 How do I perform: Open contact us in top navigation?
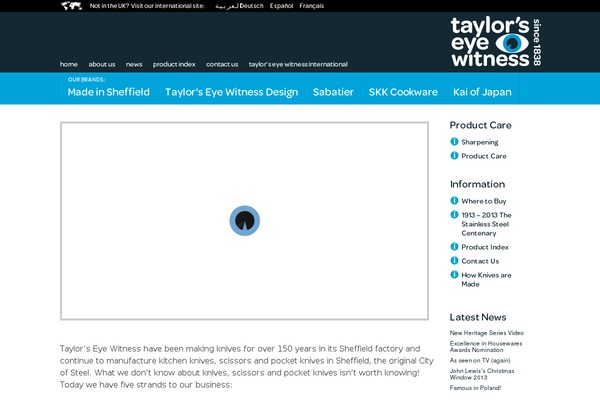222,64
